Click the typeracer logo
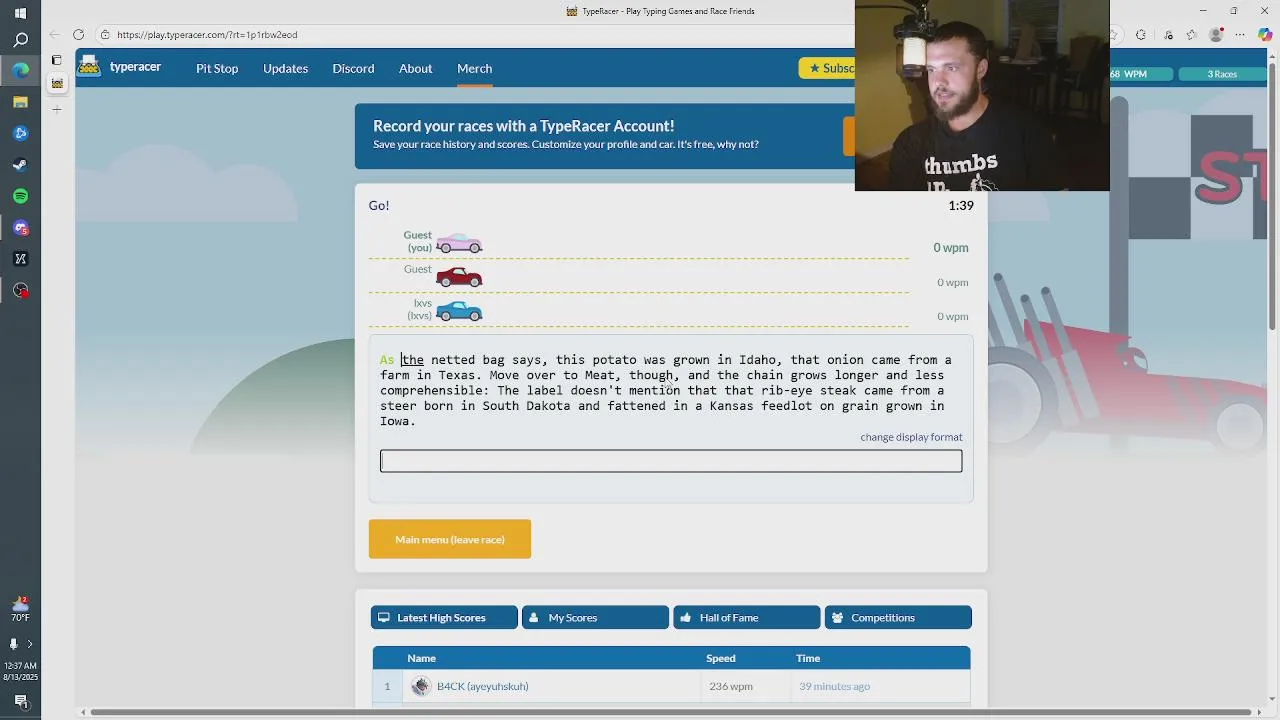The width and height of the screenshot is (1280, 720). 119,67
